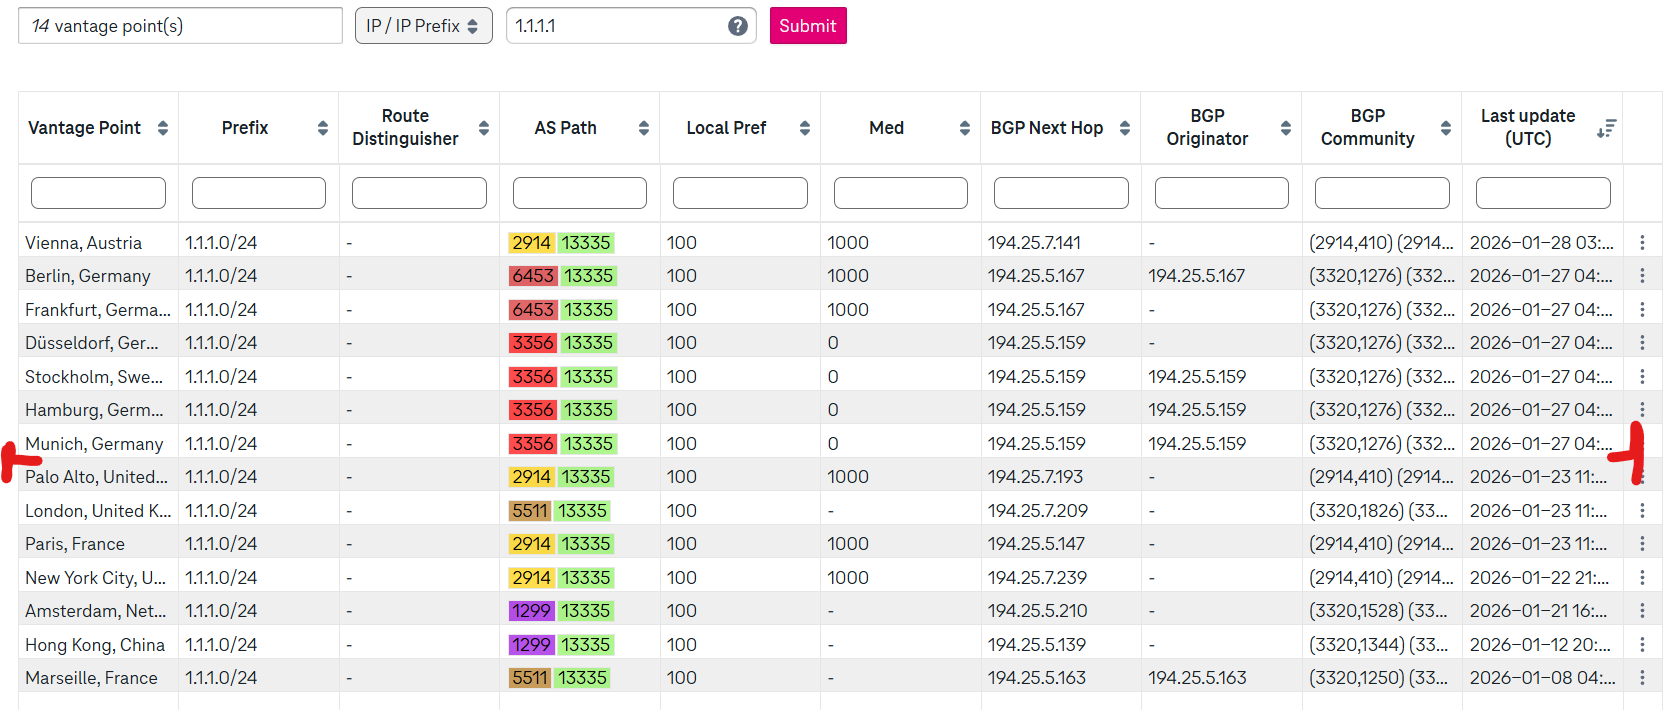Focus the AS Path filter box
The image size is (1673, 710).
click(x=579, y=193)
